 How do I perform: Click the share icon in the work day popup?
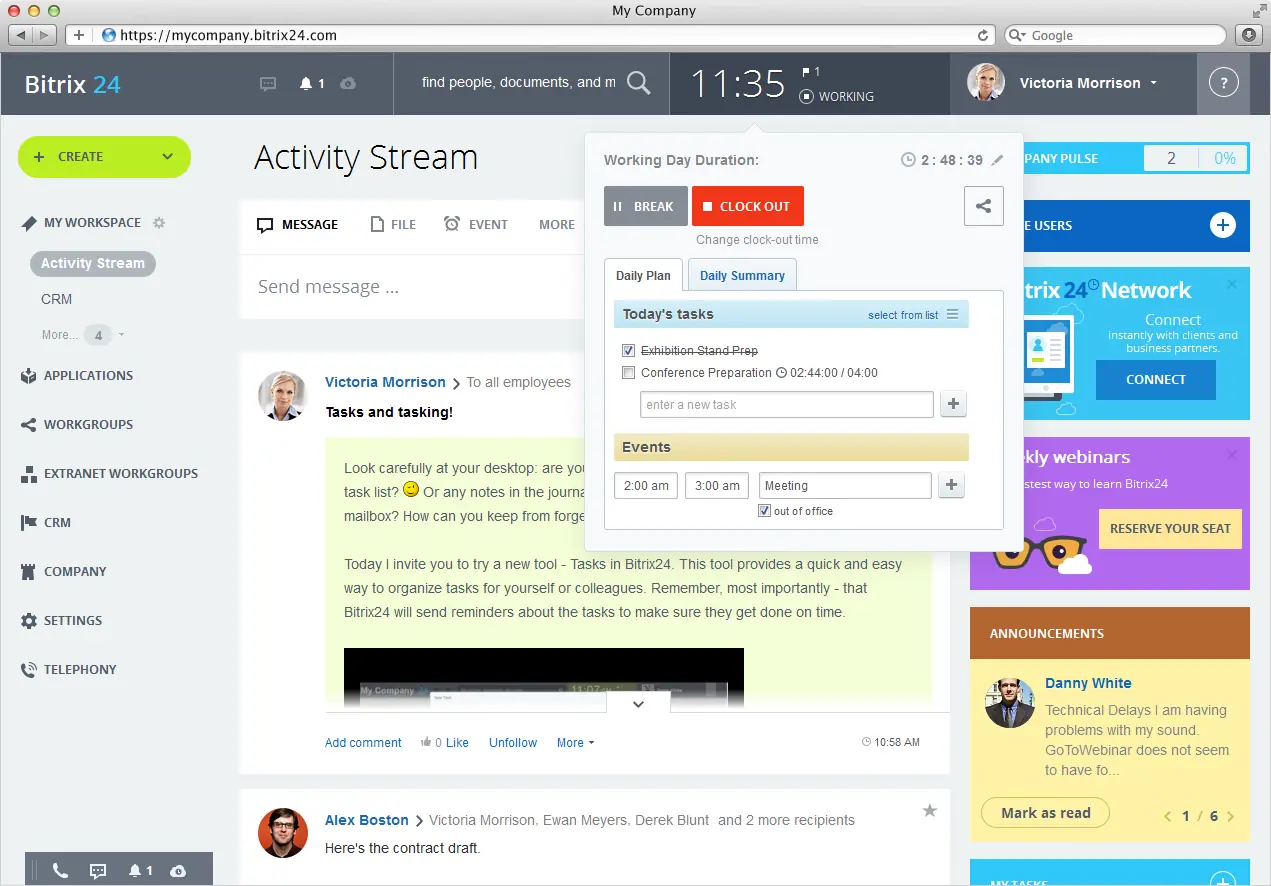pyautogui.click(x=984, y=206)
